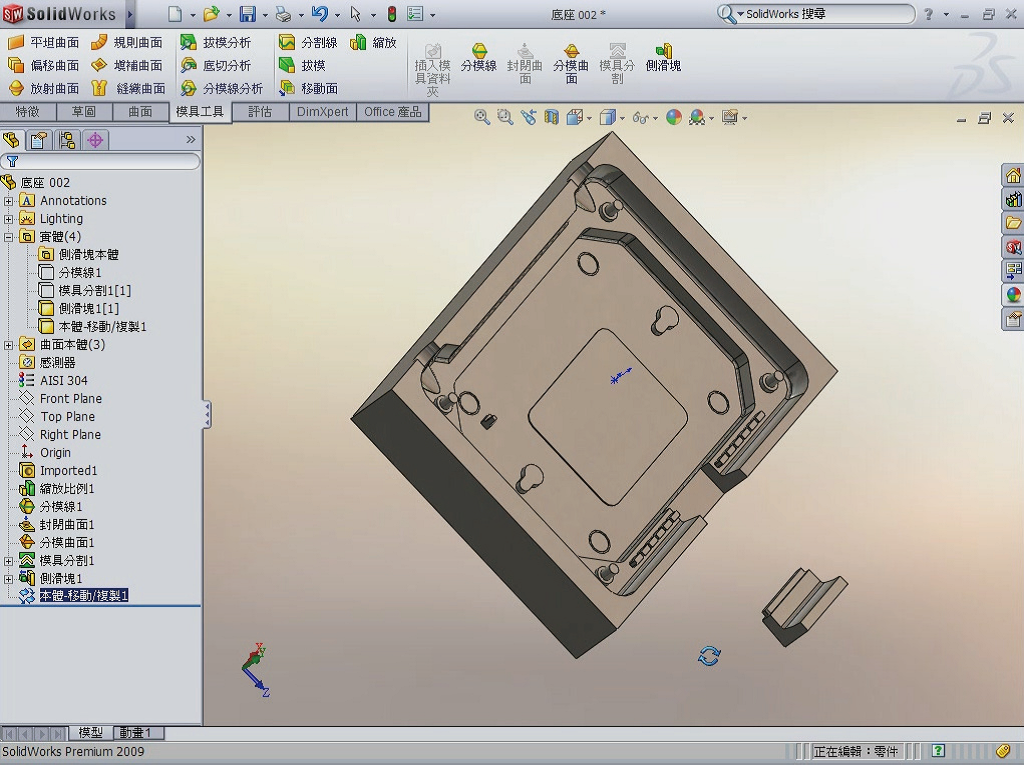
Task: Select the 平坦曲面 planar surface tool
Action: pos(43,42)
